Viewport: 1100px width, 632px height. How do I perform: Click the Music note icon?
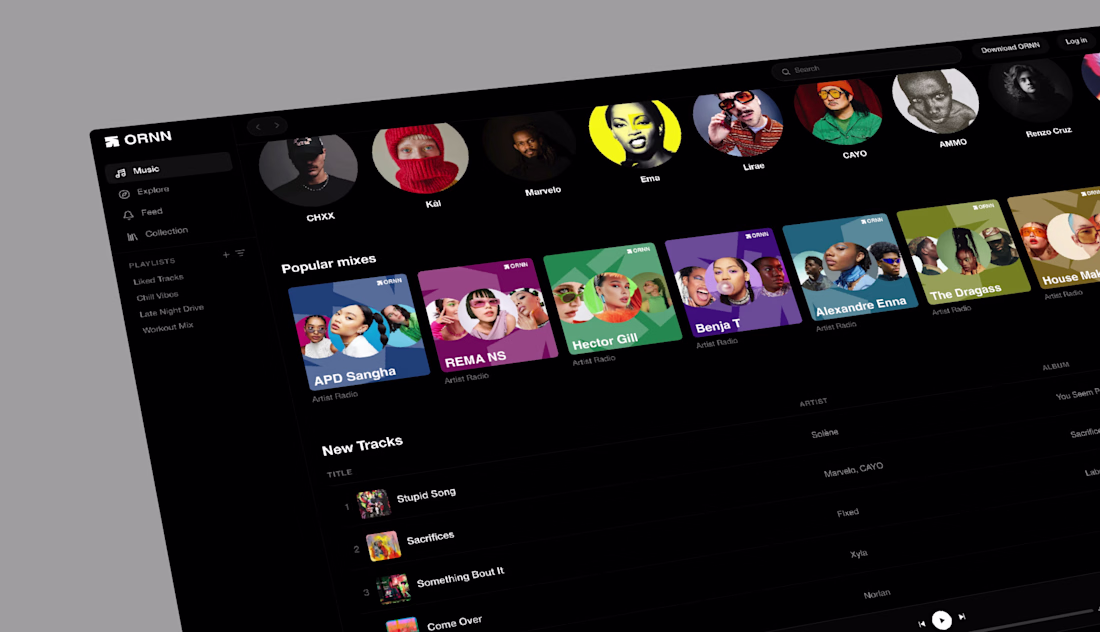(x=121, y=173)
